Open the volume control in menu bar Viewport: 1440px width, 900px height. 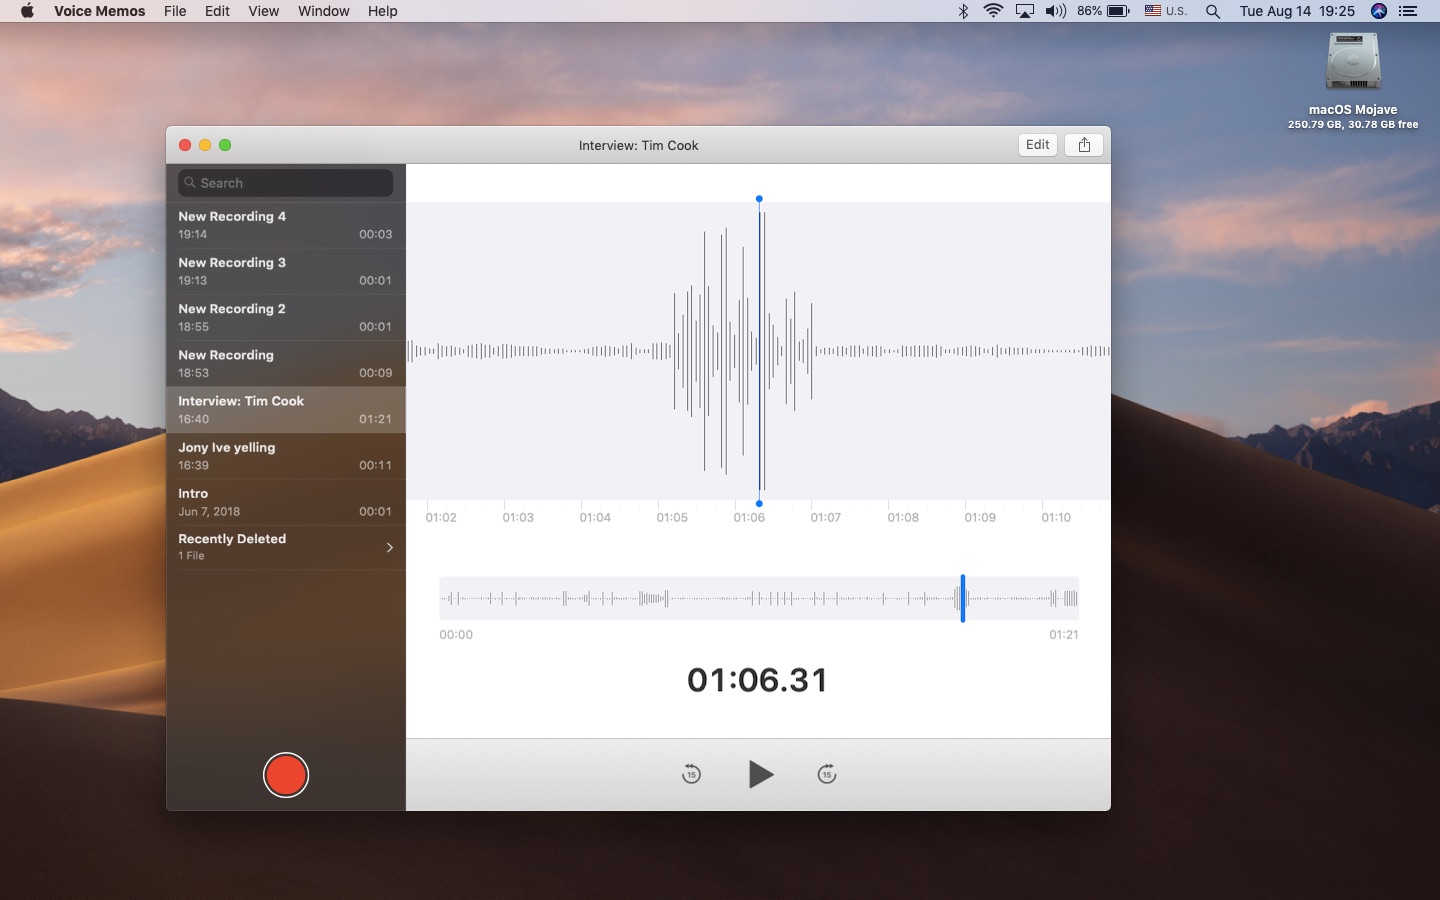(x=1056, y=11)
